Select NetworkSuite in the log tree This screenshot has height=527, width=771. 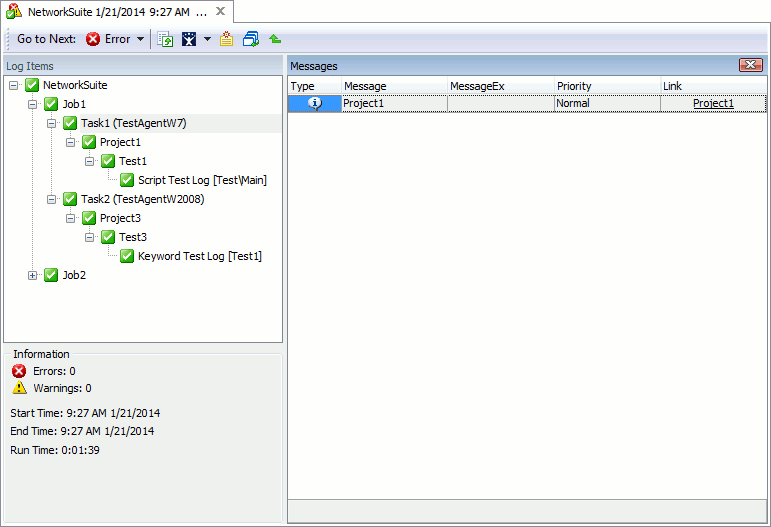(75, 85)
